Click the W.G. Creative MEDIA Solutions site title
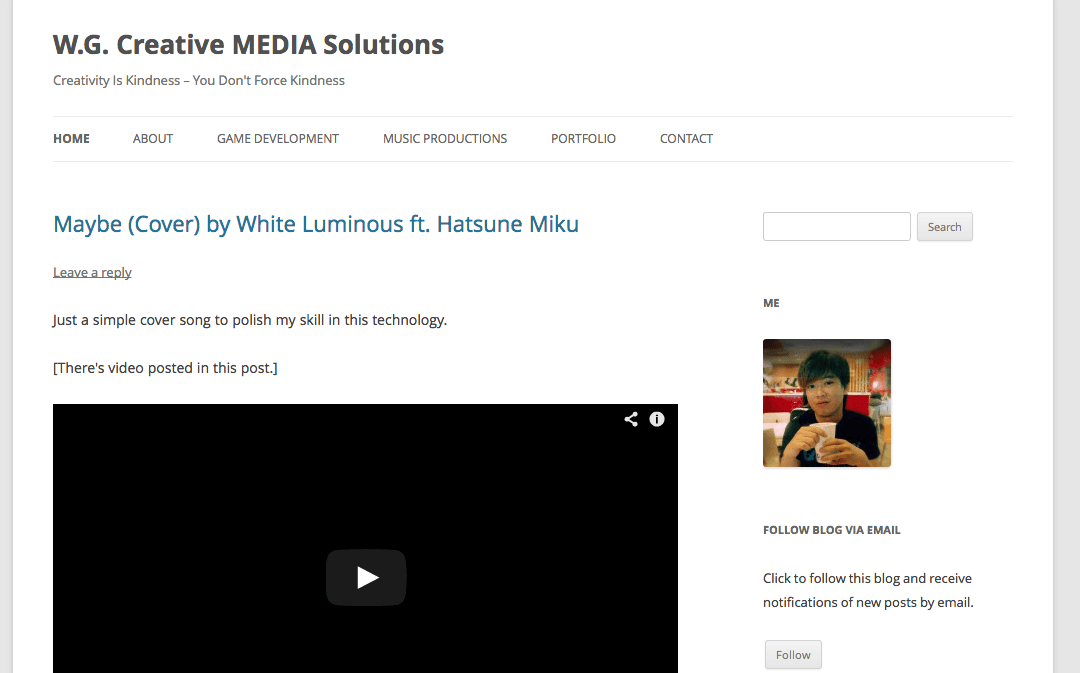Image resolution: width=1080 pixels, height=673 pixels. [249, 45]
